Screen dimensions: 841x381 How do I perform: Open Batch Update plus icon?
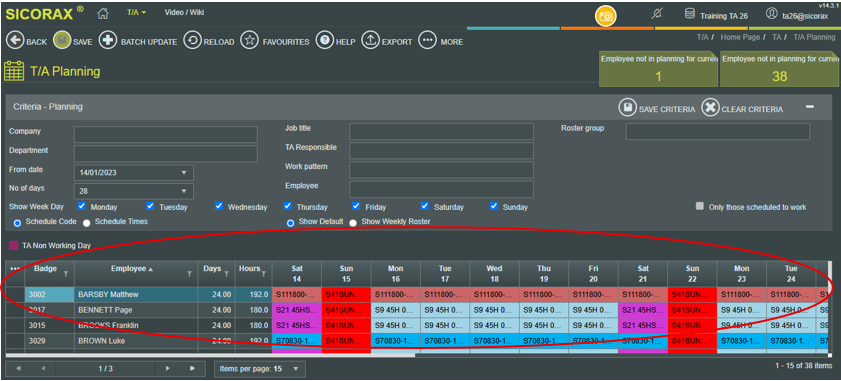(x=108, y=41)
